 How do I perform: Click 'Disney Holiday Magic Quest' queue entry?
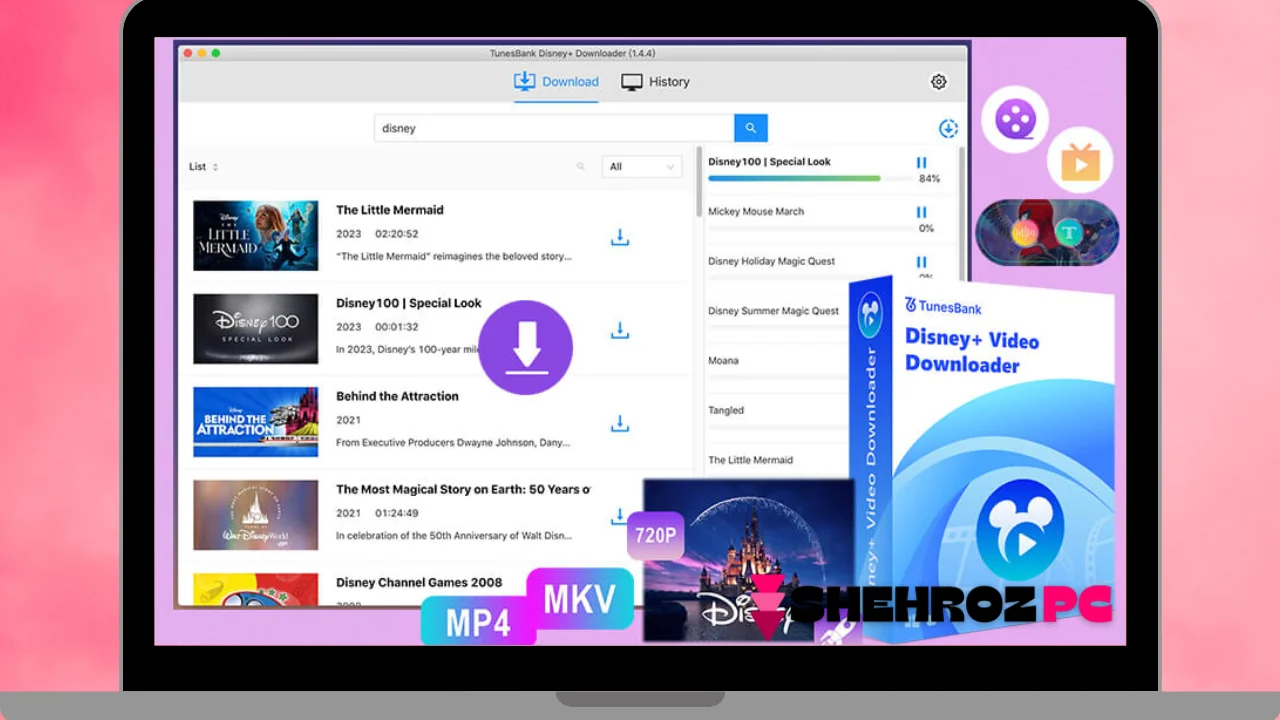(772, 262)
